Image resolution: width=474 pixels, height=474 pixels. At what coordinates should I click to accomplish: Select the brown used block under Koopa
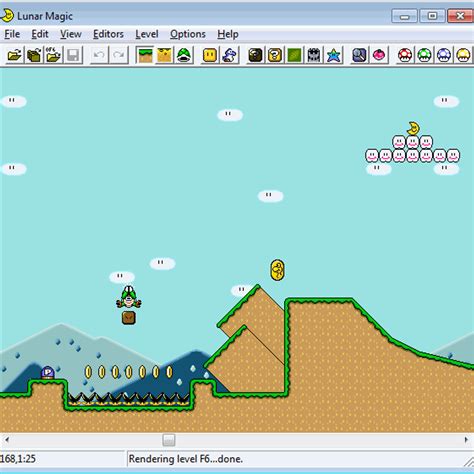click(x=129, y=318)
